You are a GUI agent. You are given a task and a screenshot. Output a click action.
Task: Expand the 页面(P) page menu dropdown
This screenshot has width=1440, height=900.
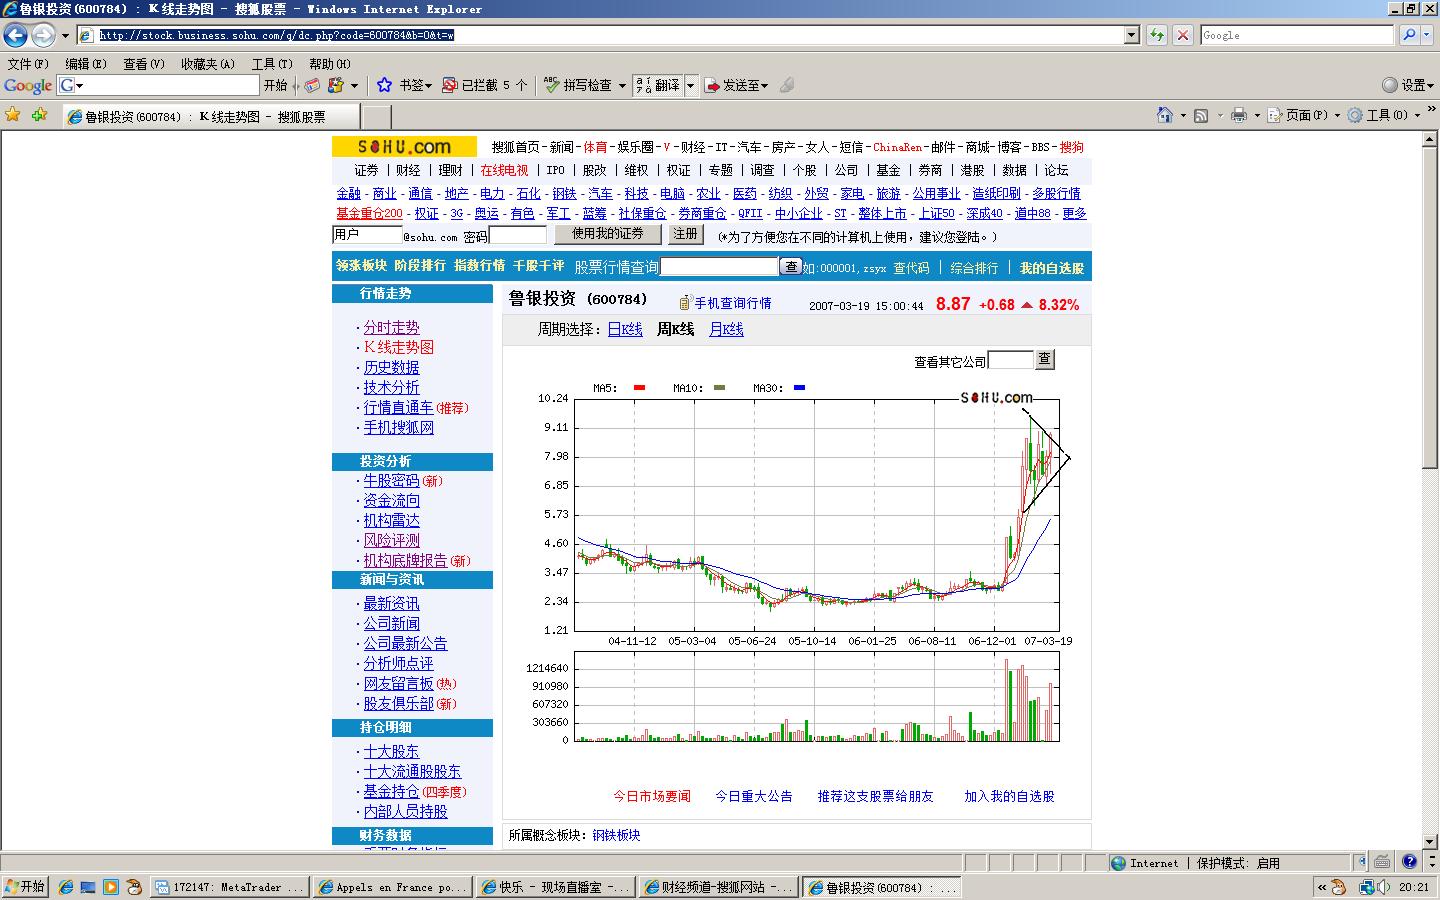(x=1337, y=115)
